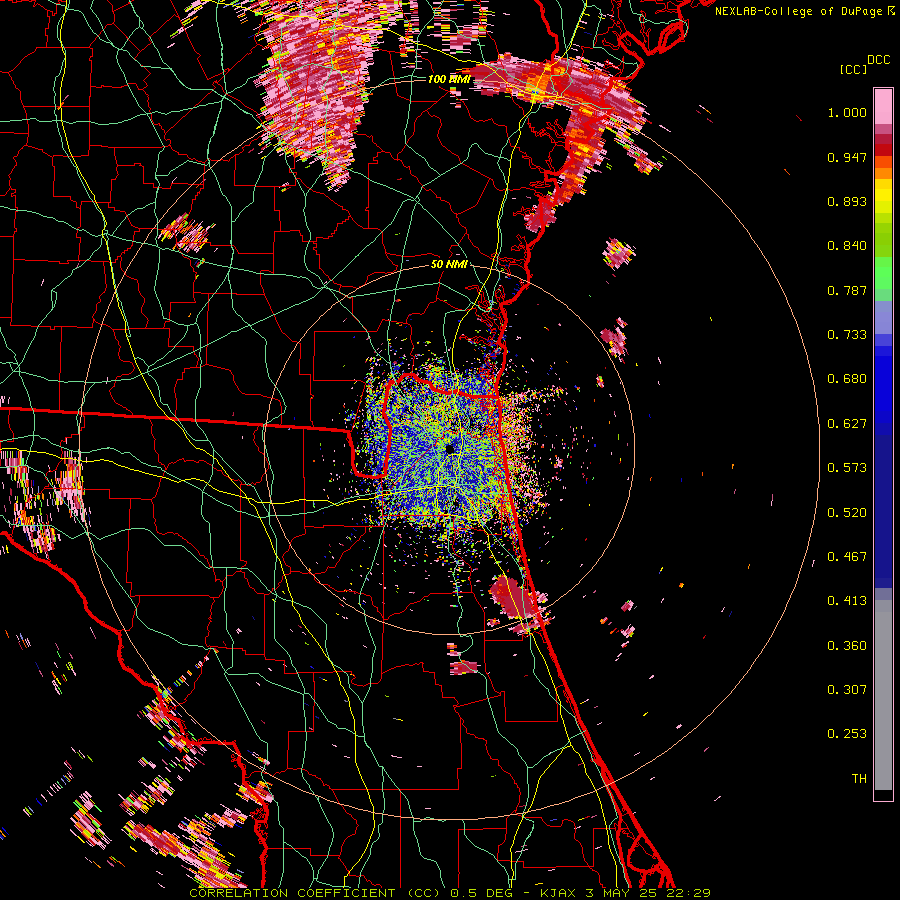The height and width of the screenshot is (900, 900).
Task: Click the 0.840 legend value
Action: pos(847,246)
